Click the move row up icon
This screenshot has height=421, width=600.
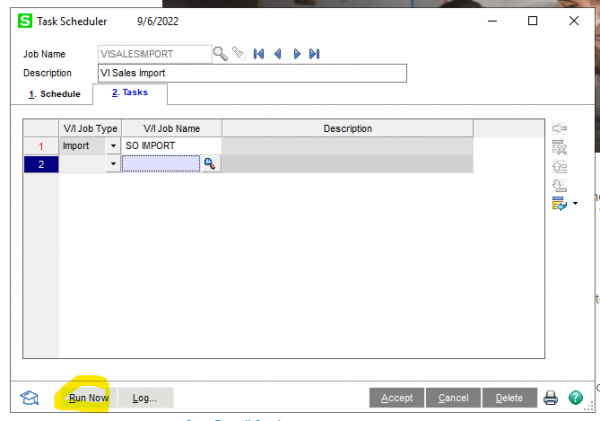559,166
